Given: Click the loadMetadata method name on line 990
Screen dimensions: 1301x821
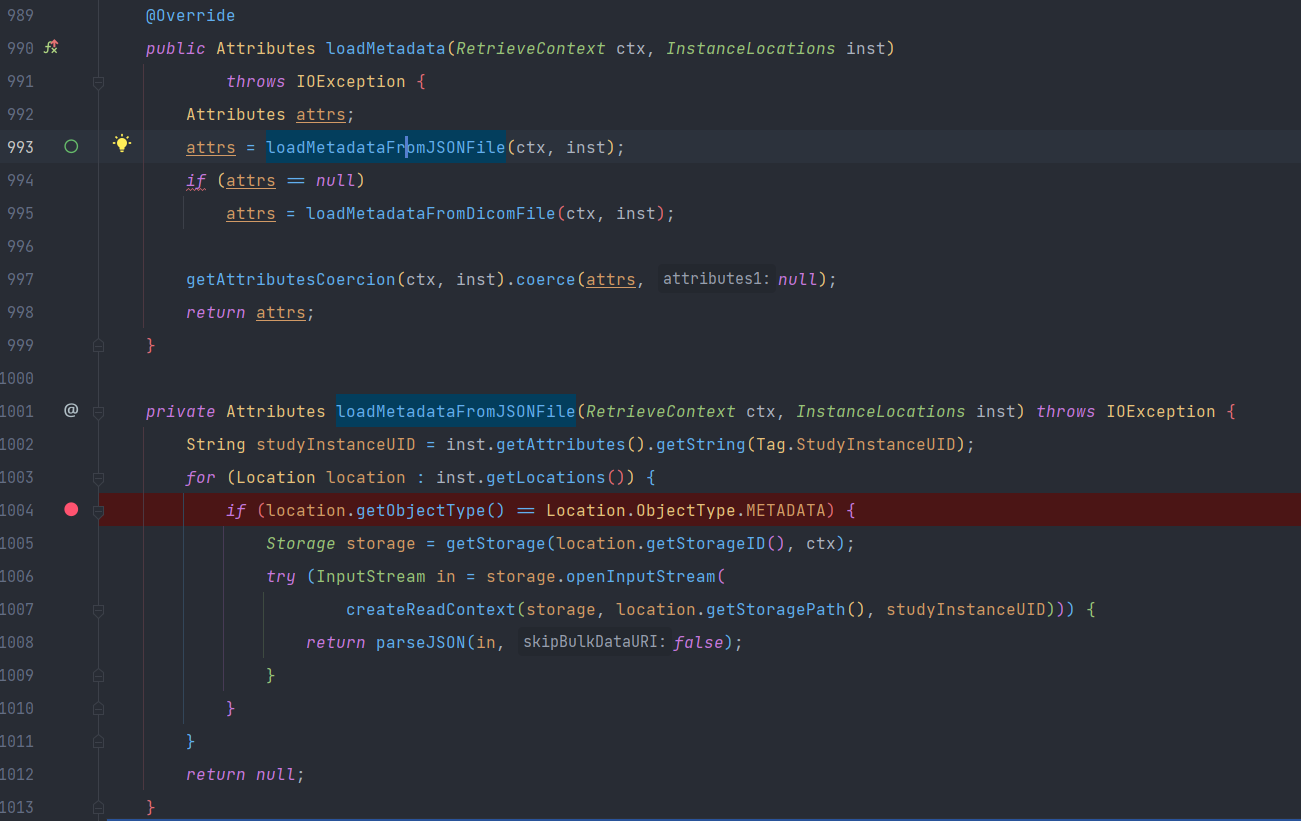Looking at the screenshot, I should click(x=386, y=48).
